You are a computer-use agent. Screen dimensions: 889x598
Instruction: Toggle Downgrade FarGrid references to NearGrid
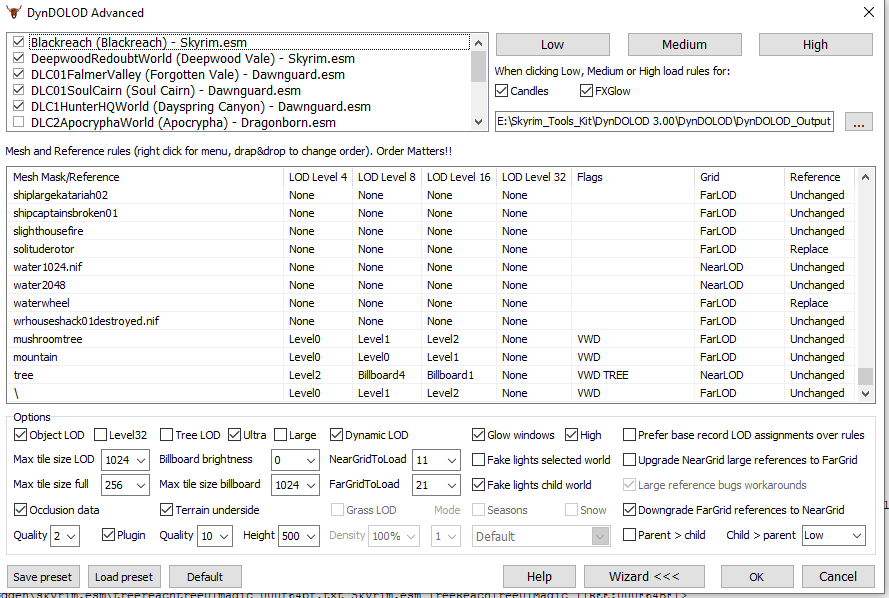[x=629, y=510]
